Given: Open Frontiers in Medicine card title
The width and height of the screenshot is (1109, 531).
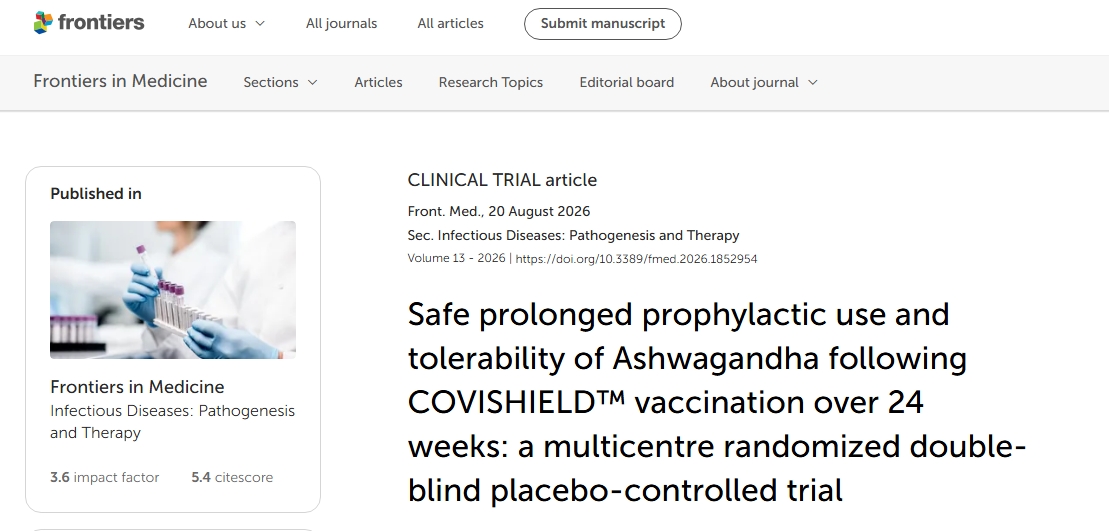Looking at the screenshot, I should [137, 387].
